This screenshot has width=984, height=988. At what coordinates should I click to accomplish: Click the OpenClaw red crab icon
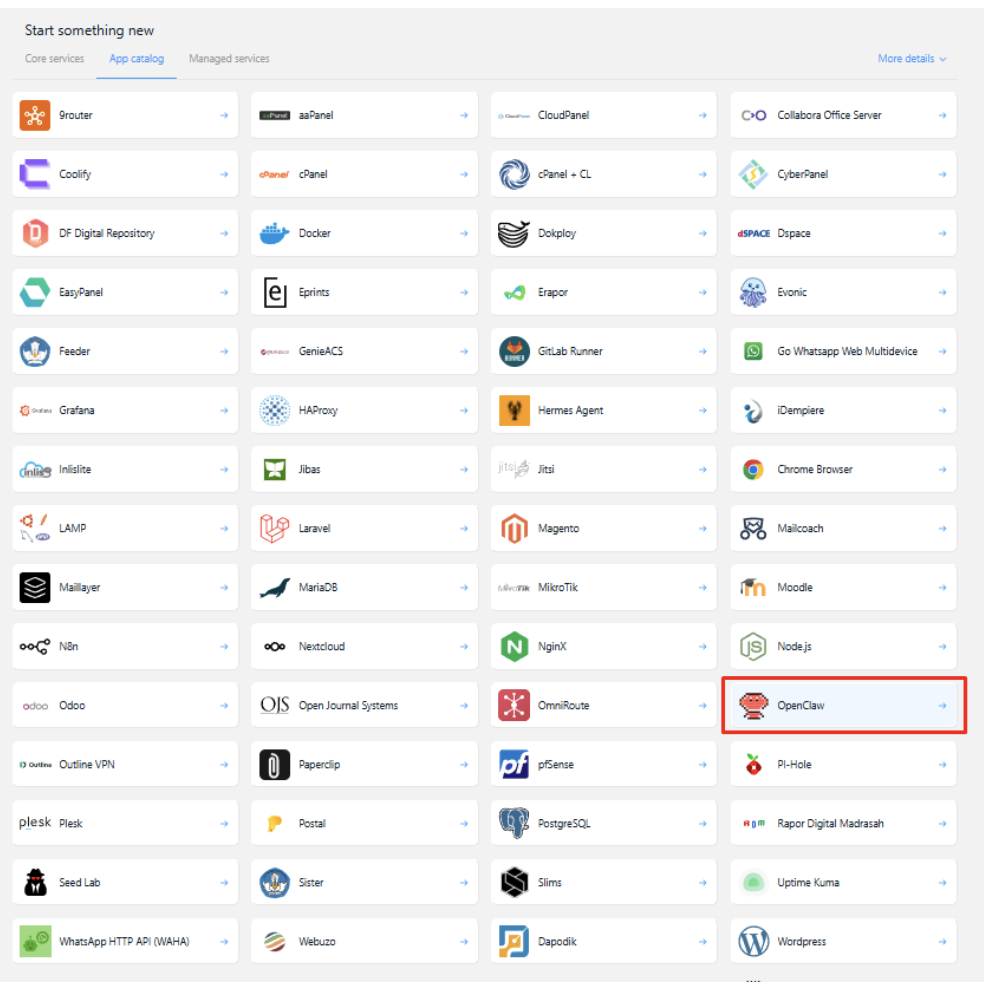[x=753, y=706]
